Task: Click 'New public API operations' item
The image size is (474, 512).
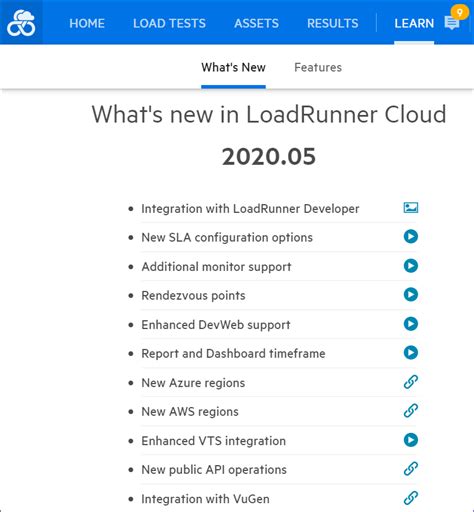Action: click(x=214, y=470)
